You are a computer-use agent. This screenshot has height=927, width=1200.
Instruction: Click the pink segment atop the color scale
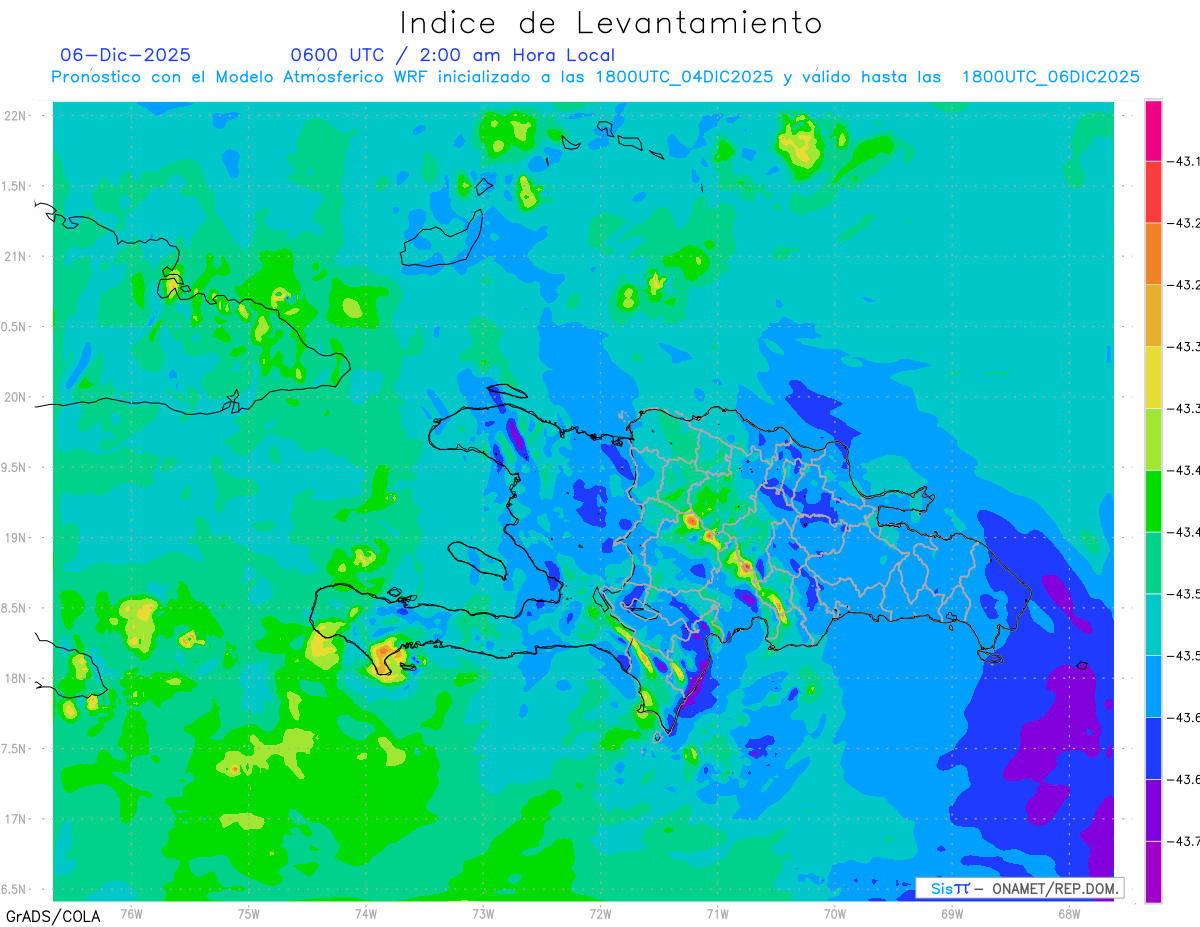[x=1153, y=131]
